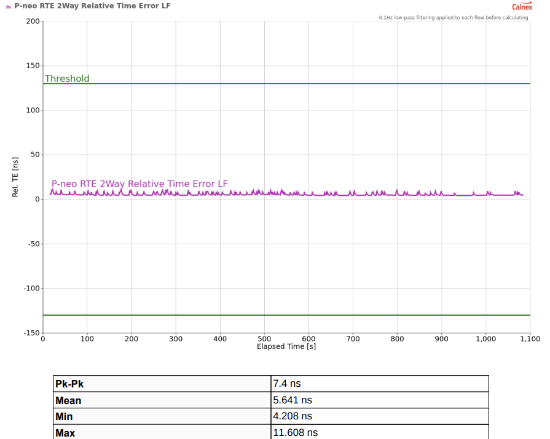Click the upper green threshold line
The width and height of the screenshot is (550, 439).
(287, 83)
